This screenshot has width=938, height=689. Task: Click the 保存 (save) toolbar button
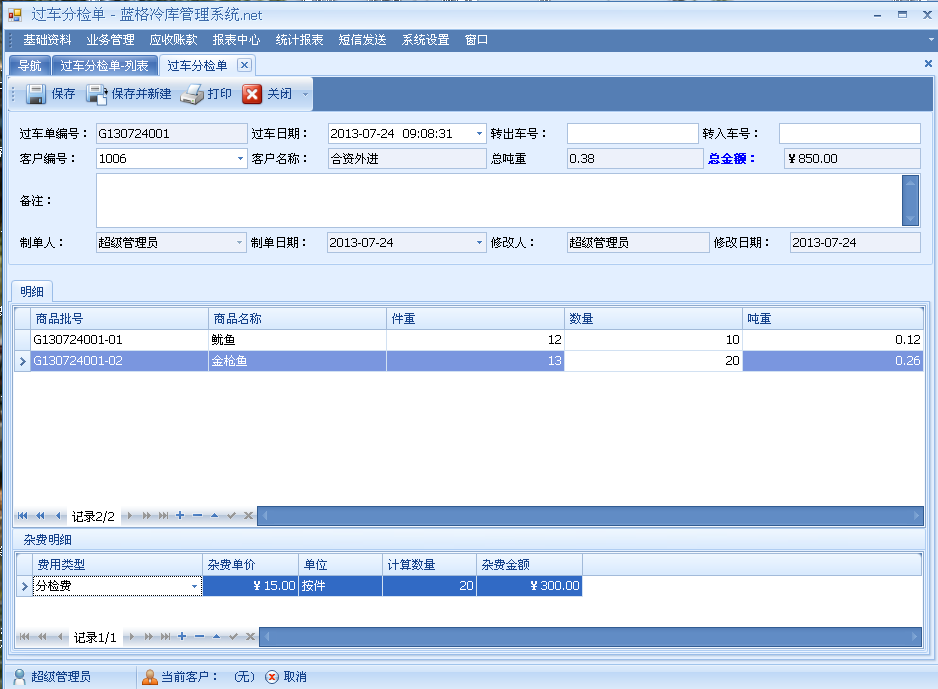50,94
